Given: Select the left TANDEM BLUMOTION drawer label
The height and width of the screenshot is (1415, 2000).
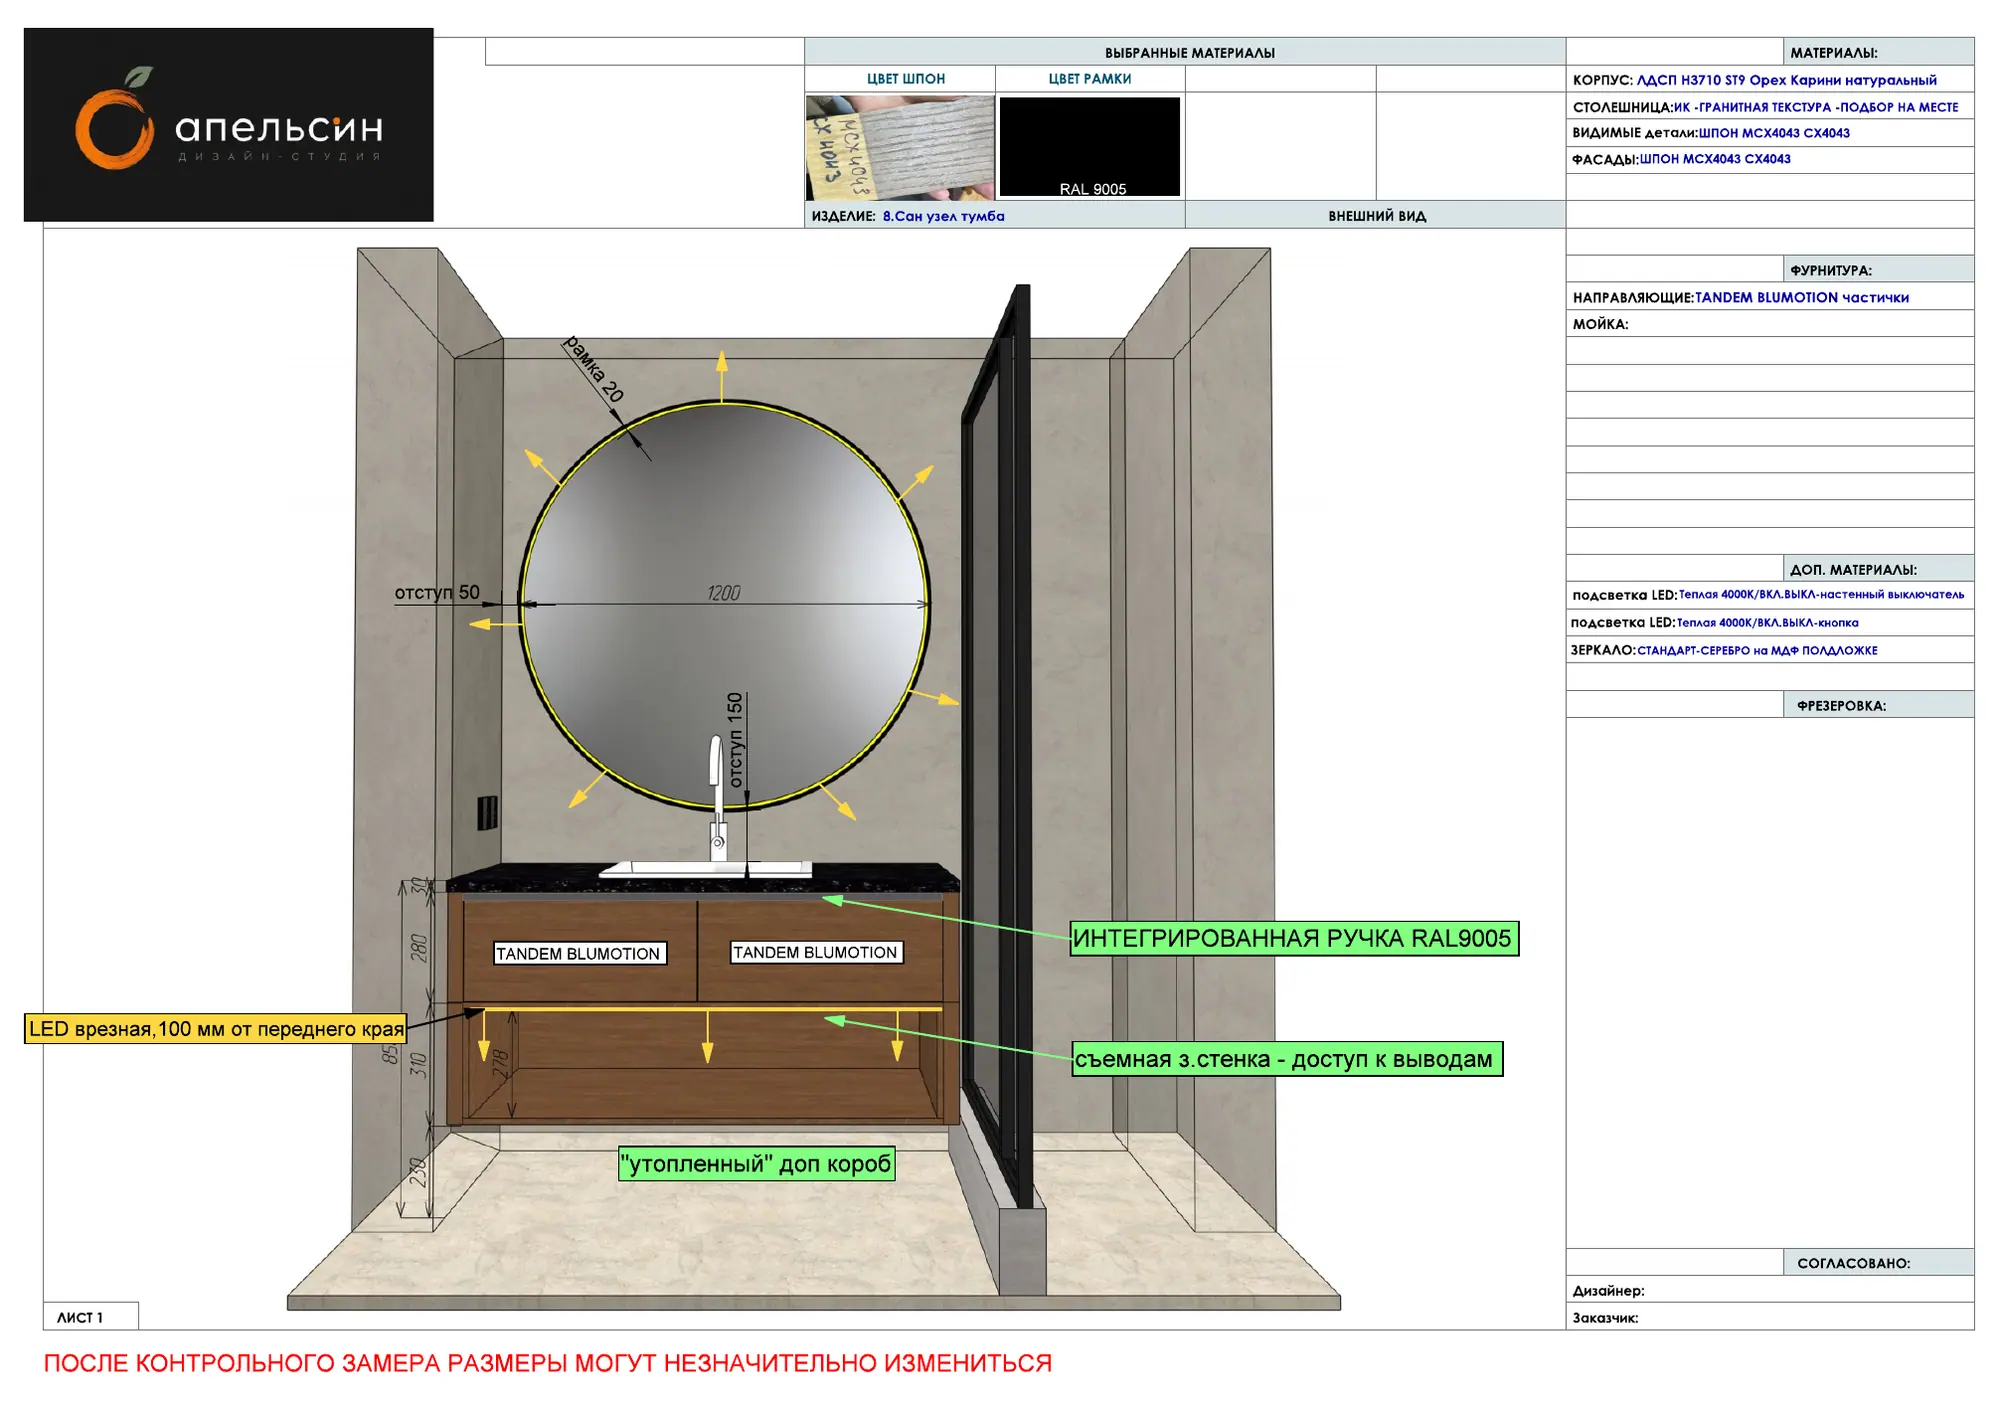Looking at the screenshot, I should point(578,954).
